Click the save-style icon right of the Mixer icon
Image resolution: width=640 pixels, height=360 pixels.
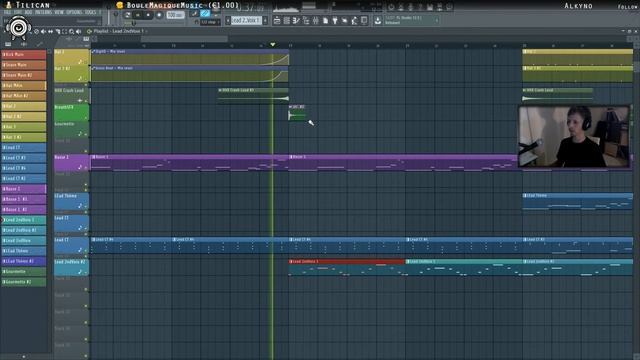[x=325, y=20]
